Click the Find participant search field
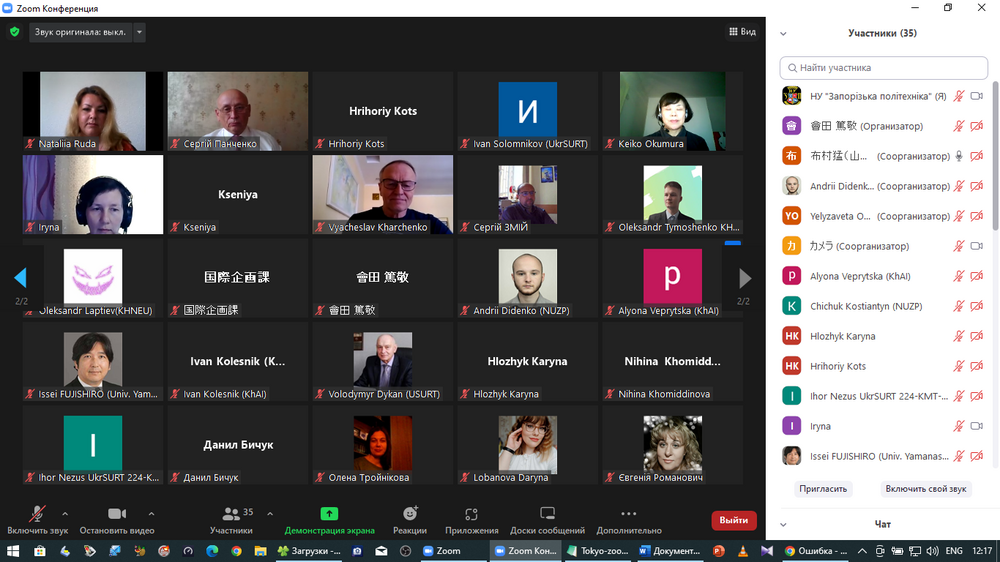Image resolution: width=1000 pixels, height=562 pixels. click(x=884, y=68)
